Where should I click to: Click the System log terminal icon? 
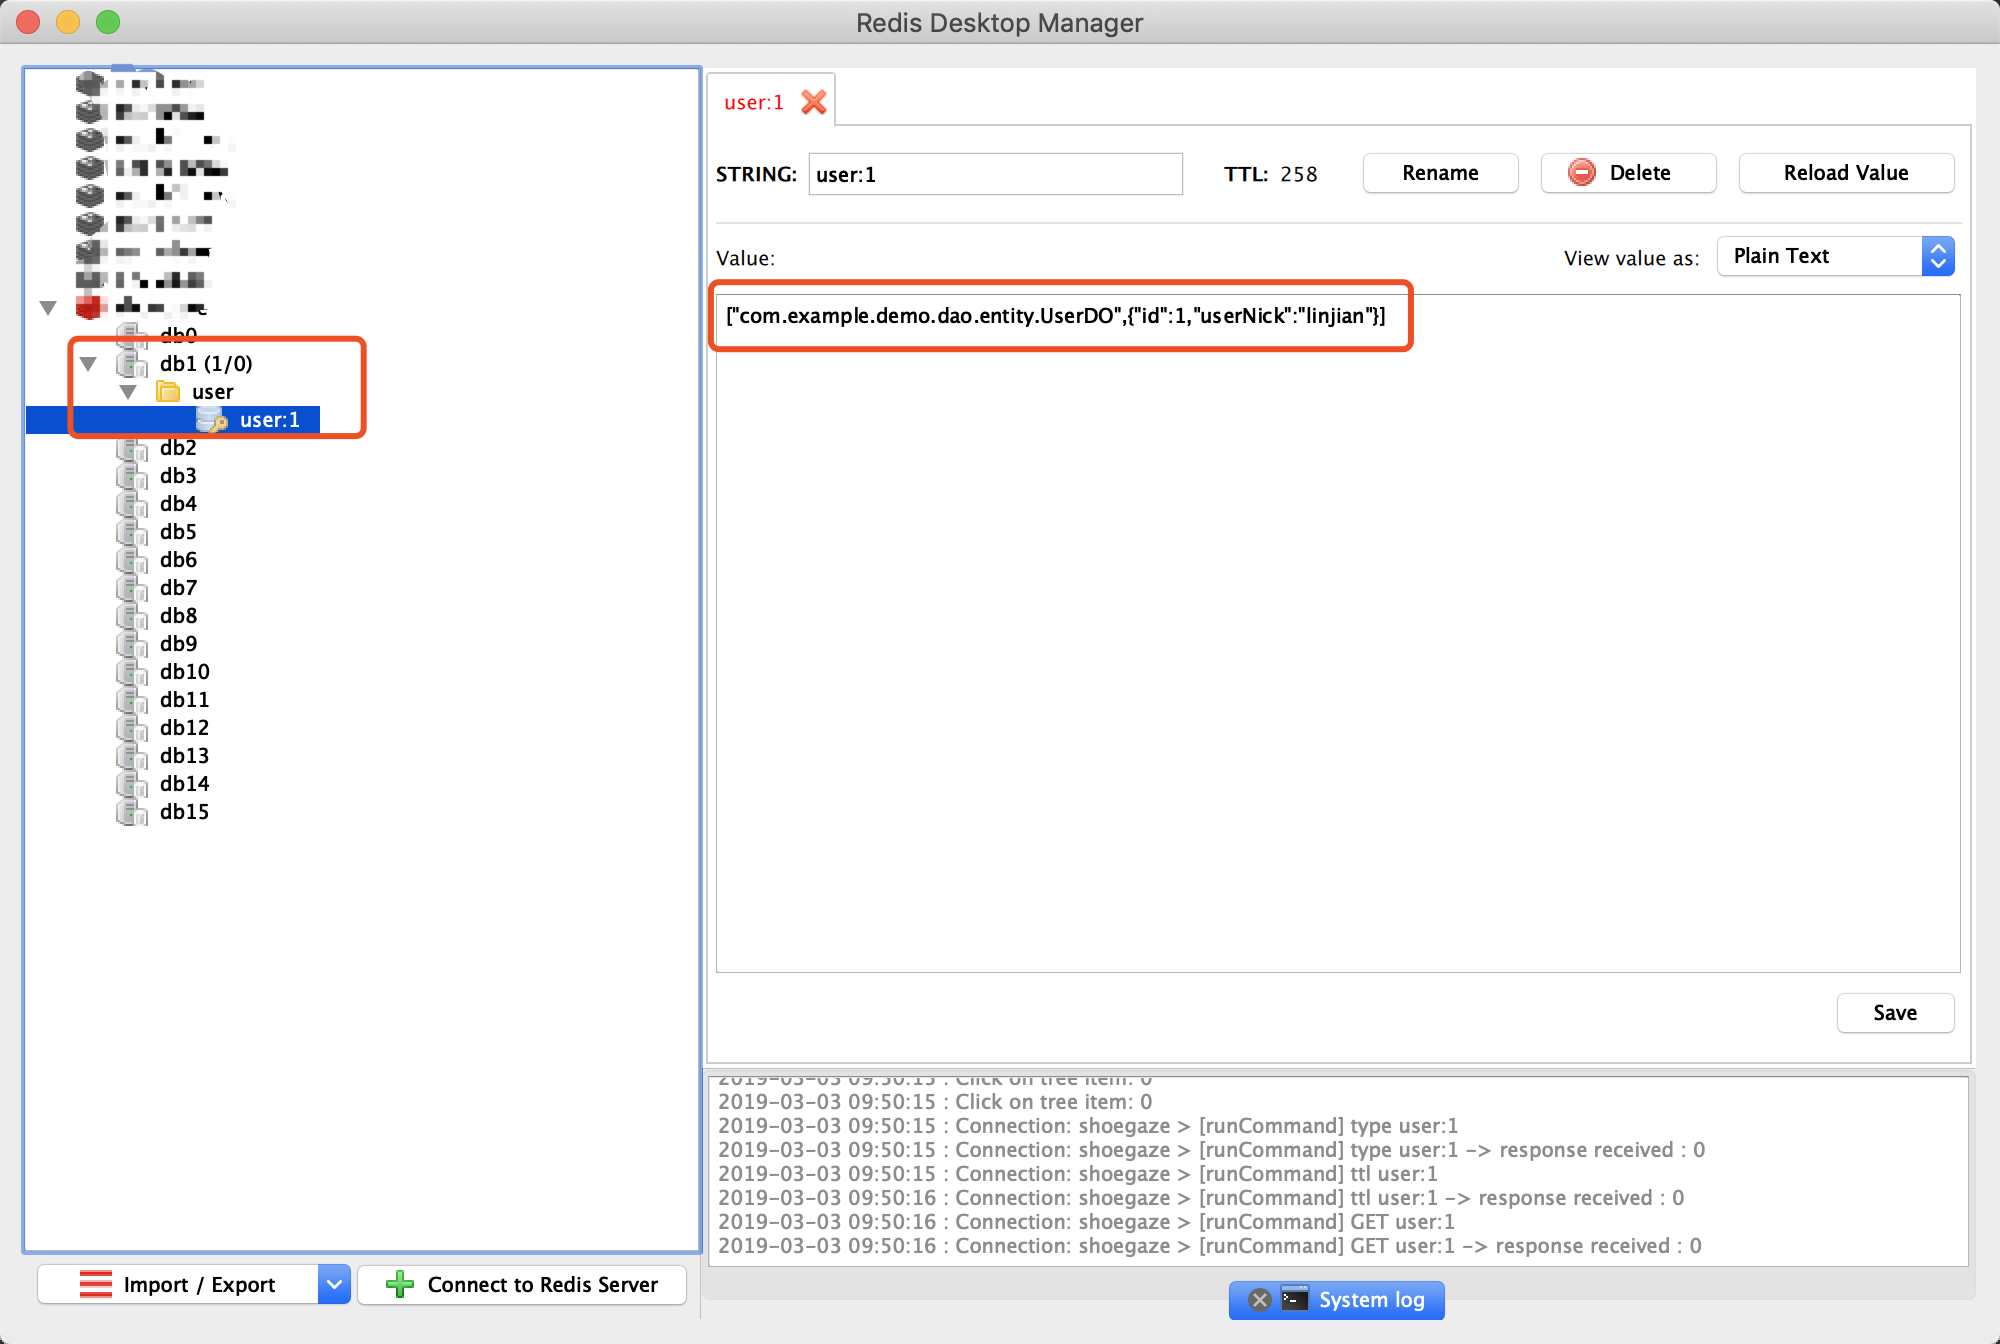(1295, 1299)
